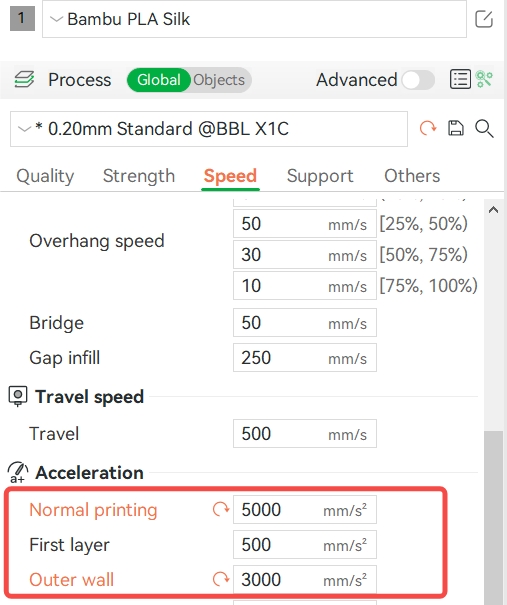Click the green settings tools icon

pyautogui.click(x=484, y=79)
